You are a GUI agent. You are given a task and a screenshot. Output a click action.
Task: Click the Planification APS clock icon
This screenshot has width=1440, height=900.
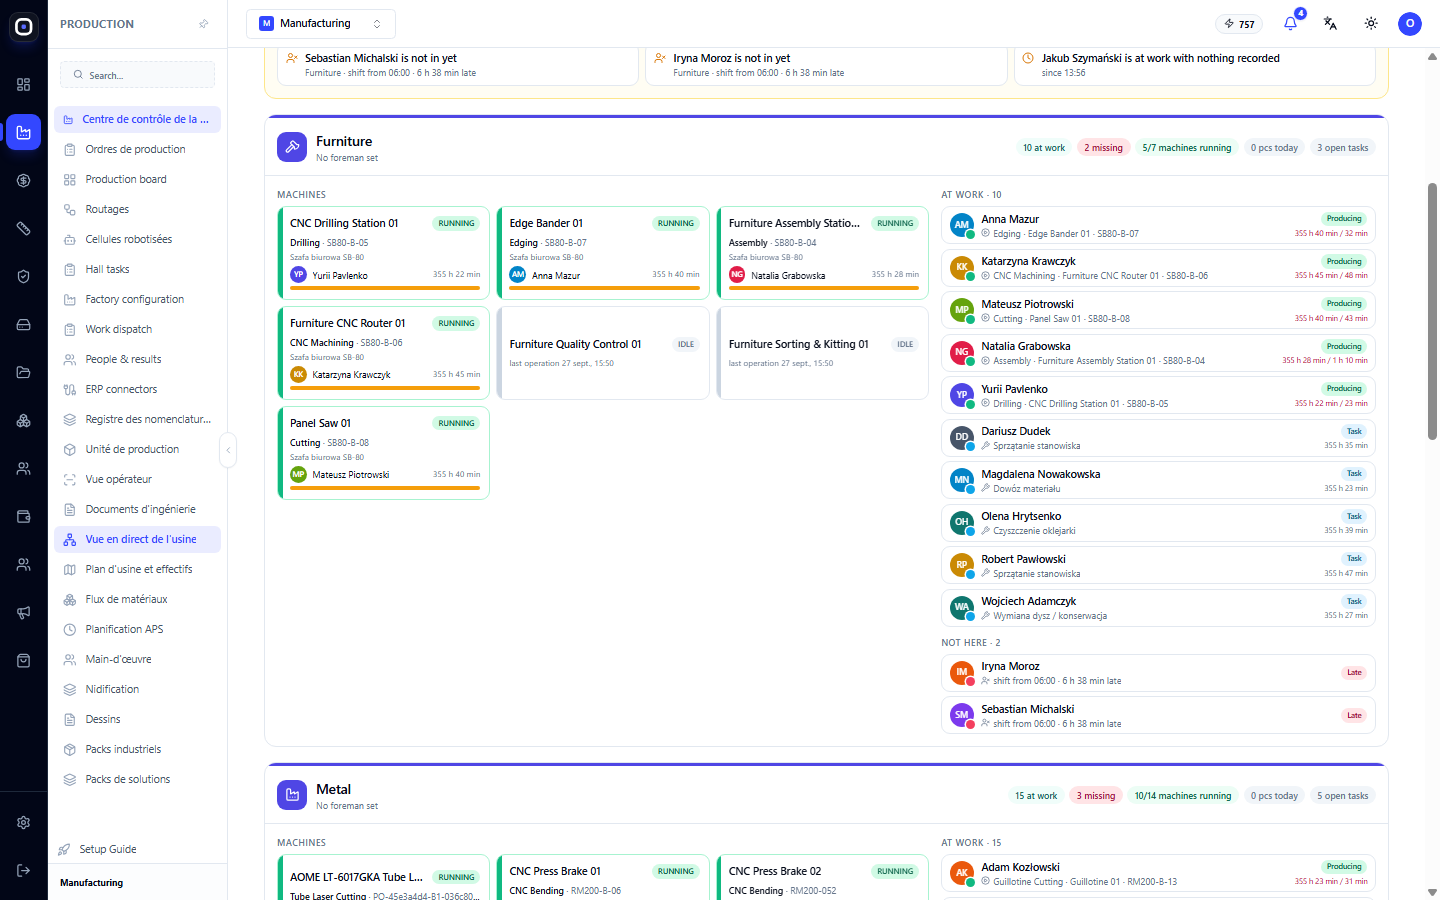click(70, 629)
